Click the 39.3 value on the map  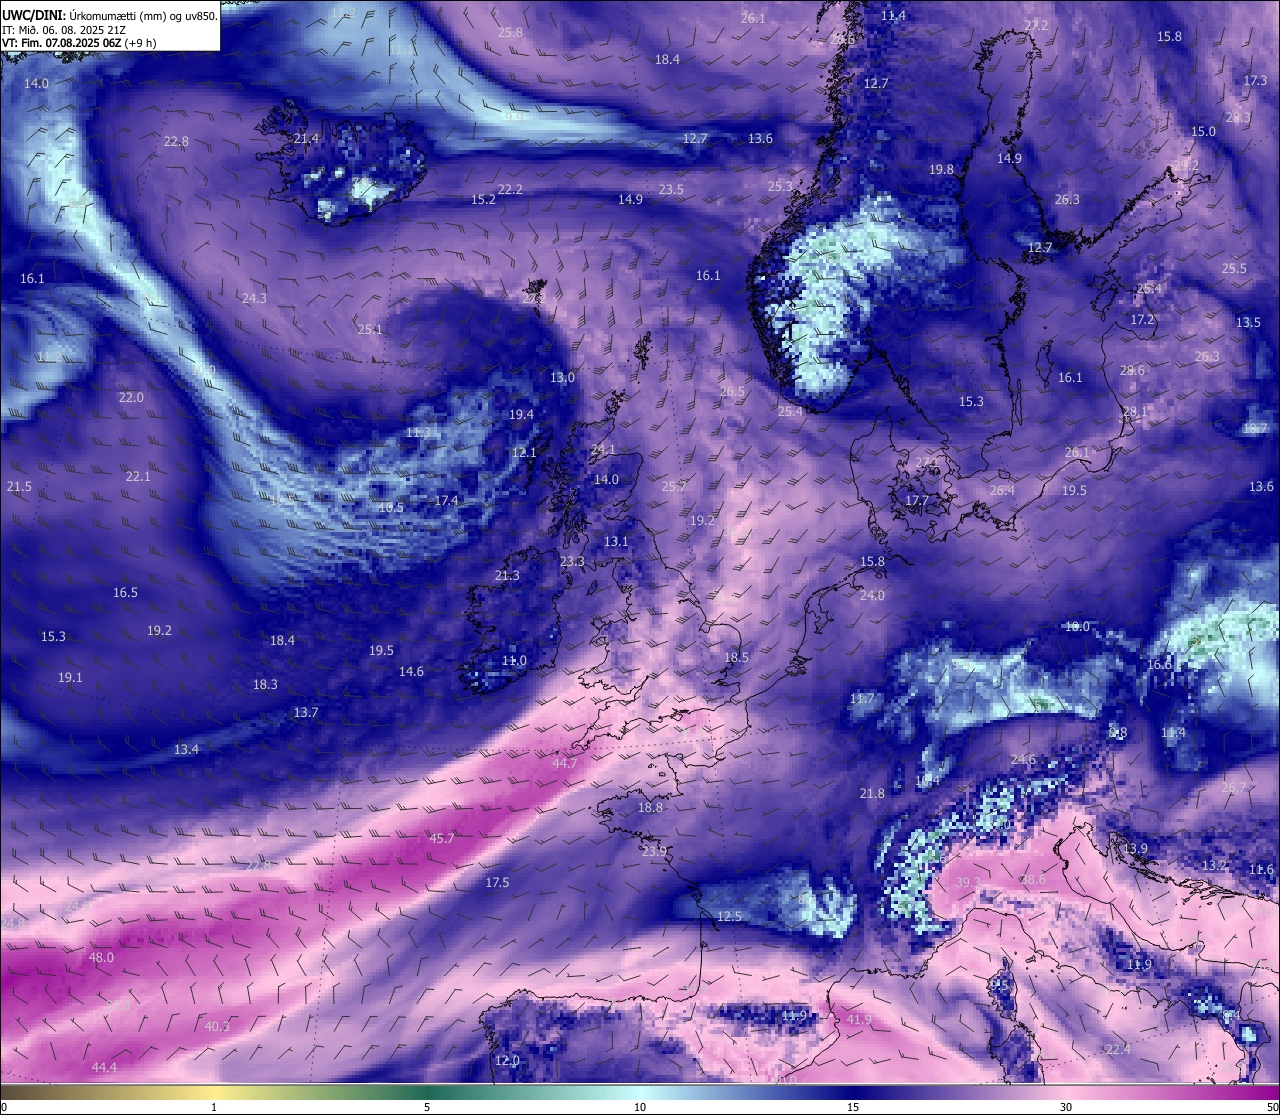[x=968, y=883]
